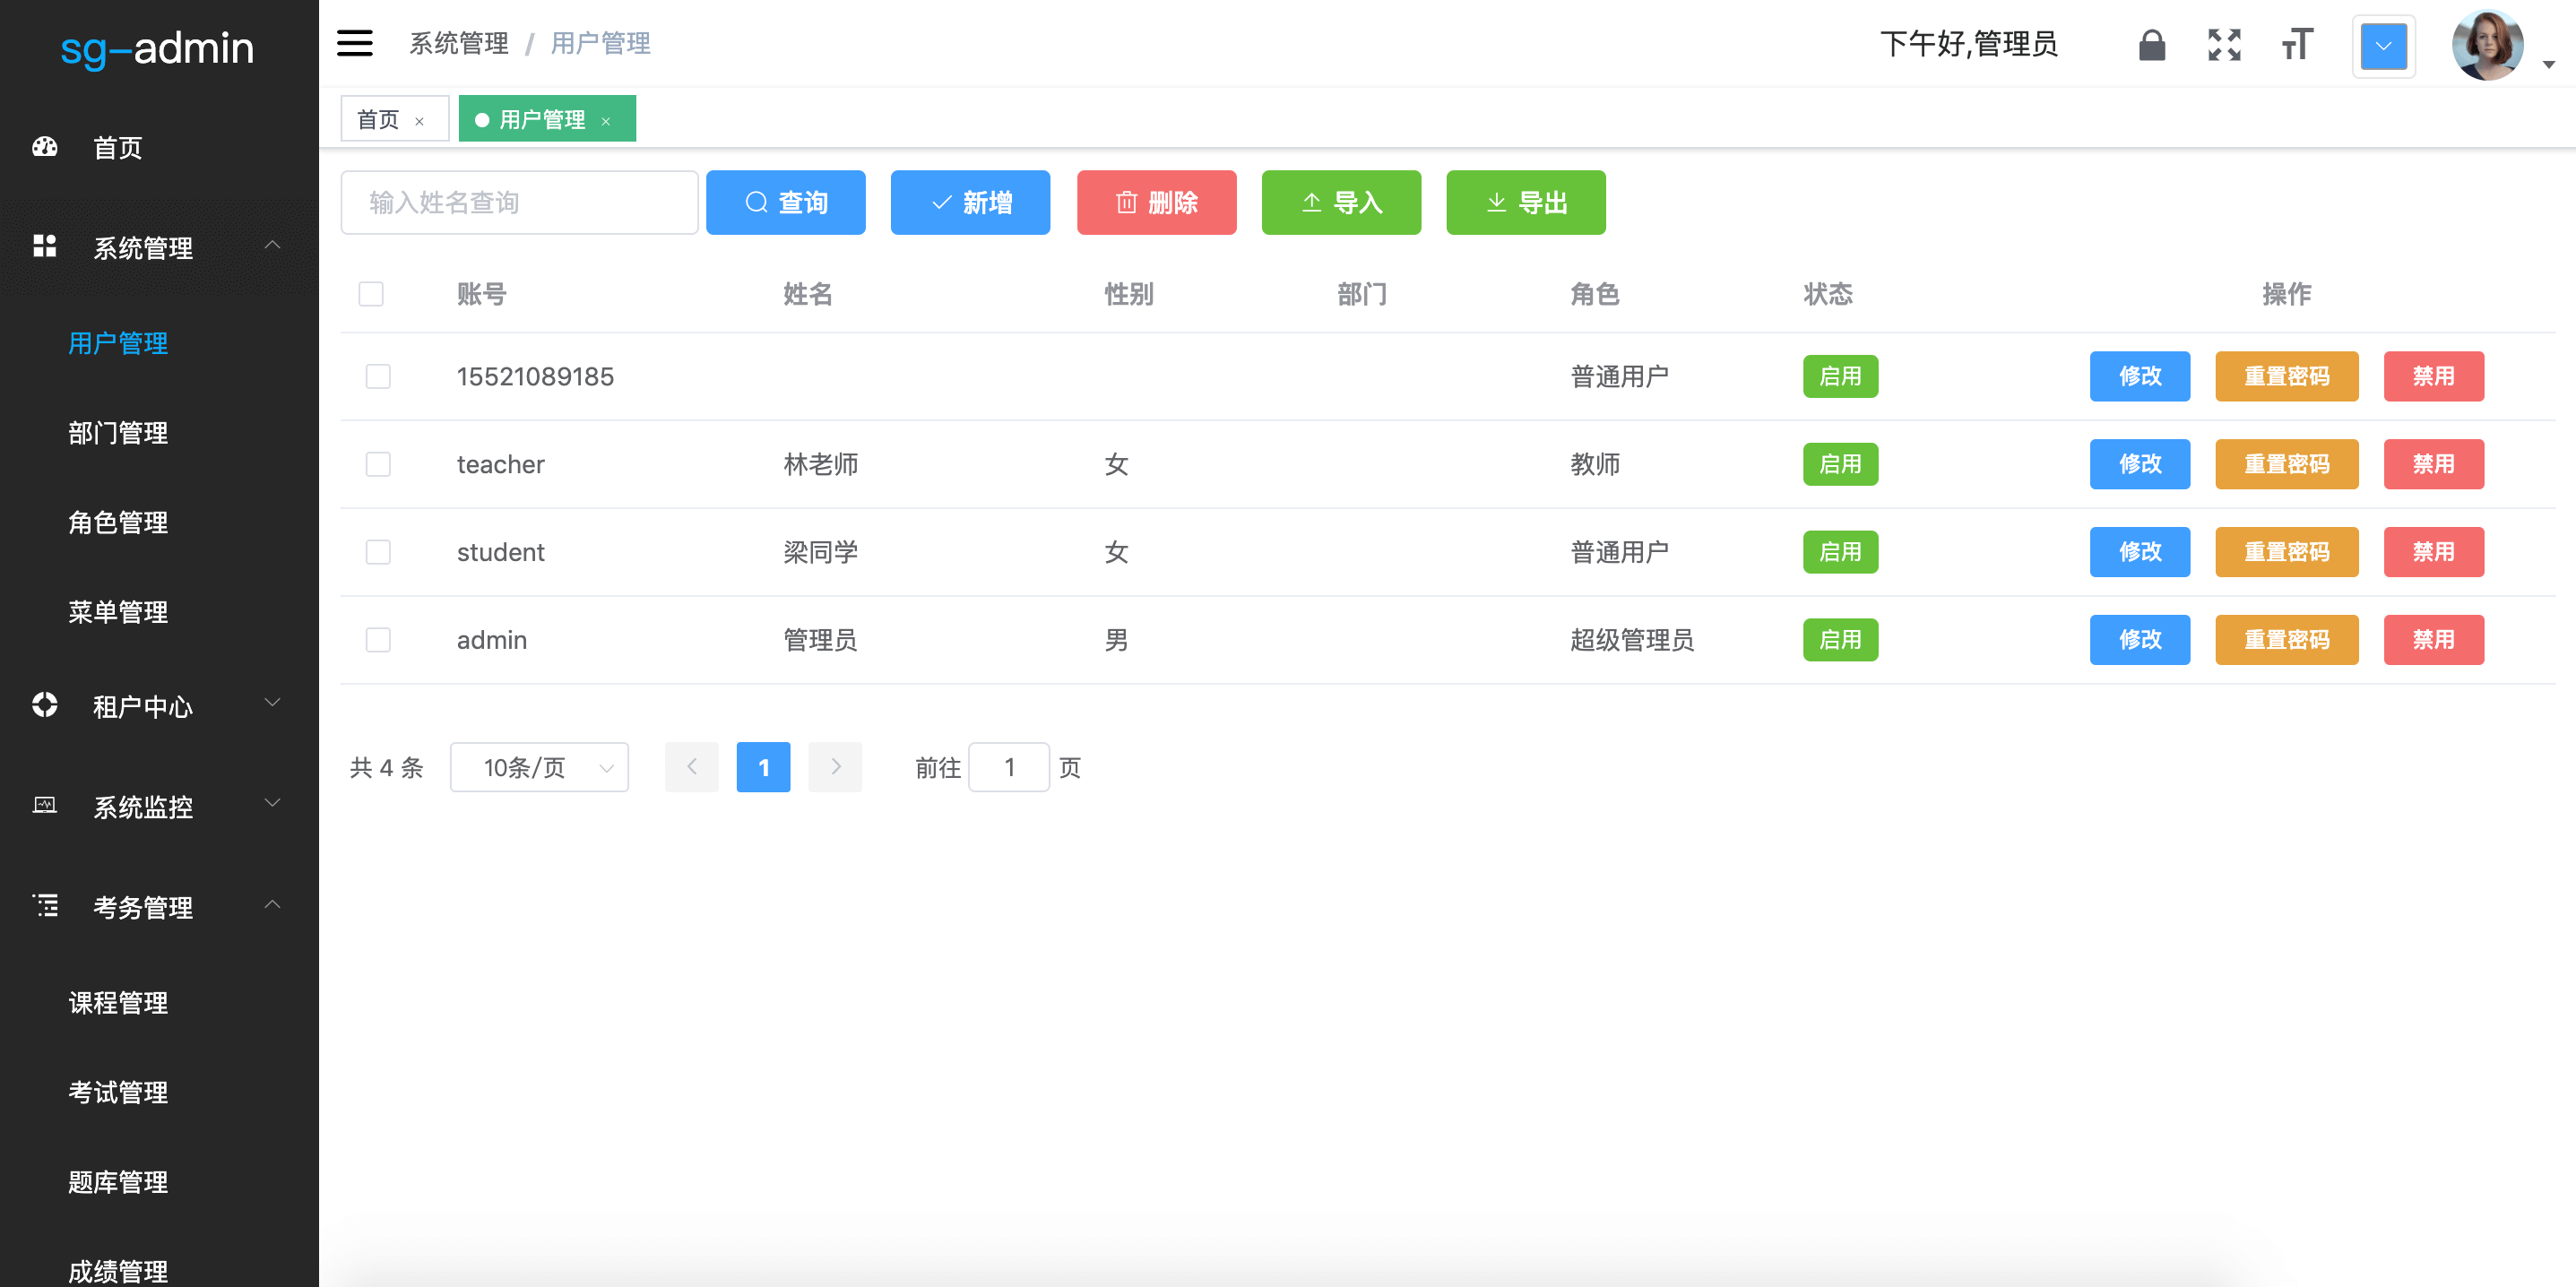Check the select-all header checkbox
The height and width of the screenshot is (1287, 2576).
[371, 294]
